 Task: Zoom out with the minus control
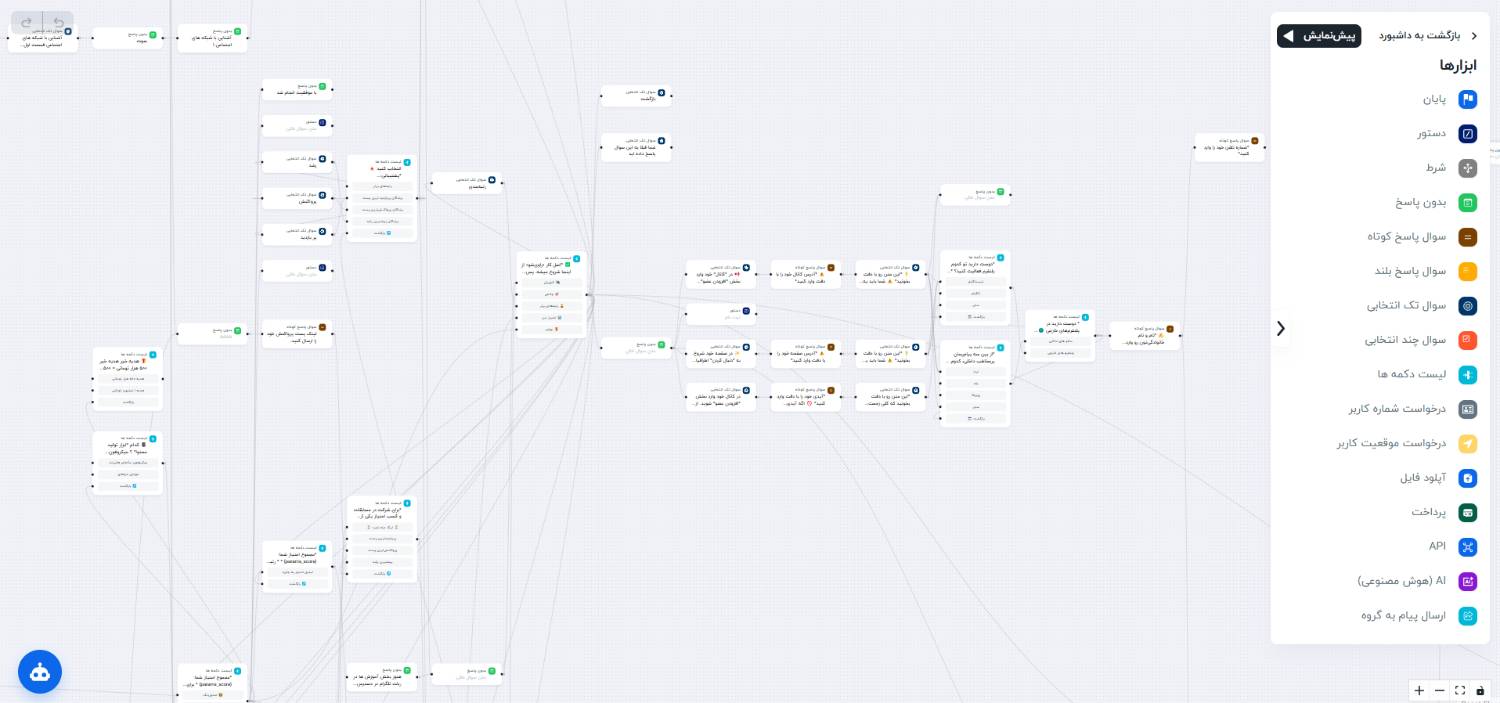pyautogui.click(x=1439, y=690)
